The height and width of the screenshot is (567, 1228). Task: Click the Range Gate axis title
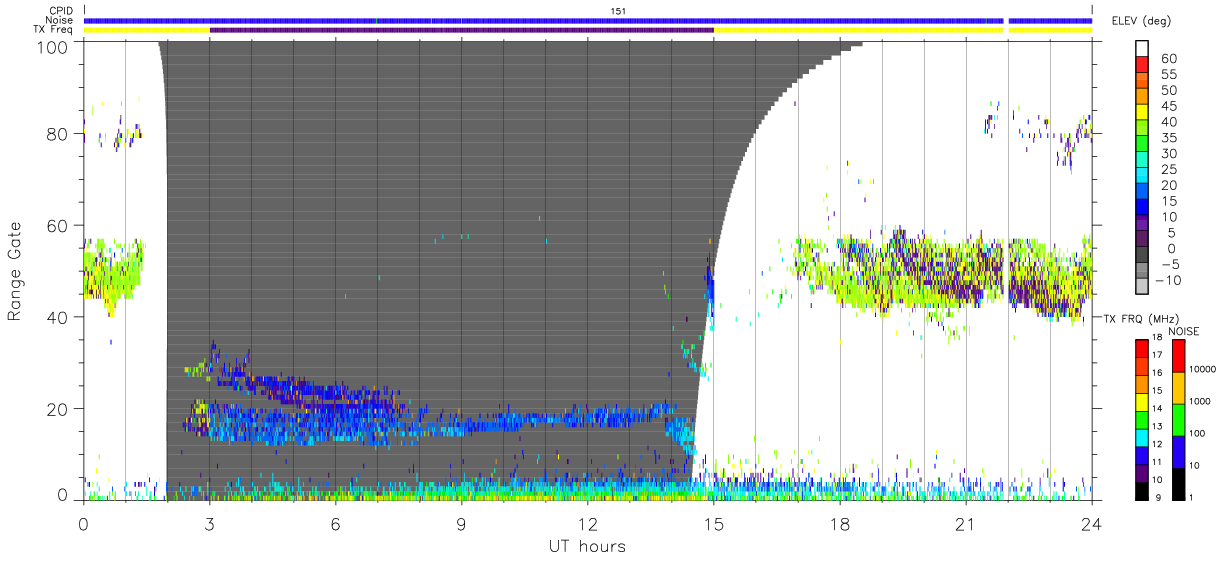[x=16, y=272]
